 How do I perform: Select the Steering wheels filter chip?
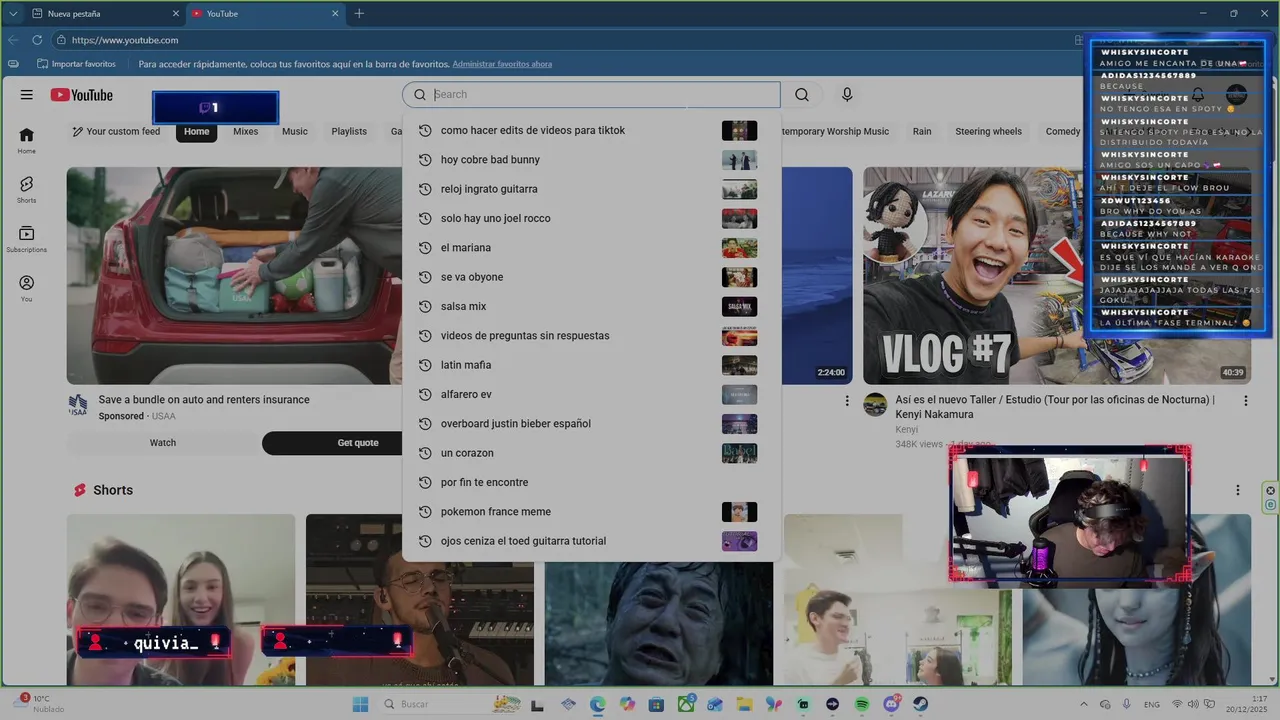(x=988, y=132)
